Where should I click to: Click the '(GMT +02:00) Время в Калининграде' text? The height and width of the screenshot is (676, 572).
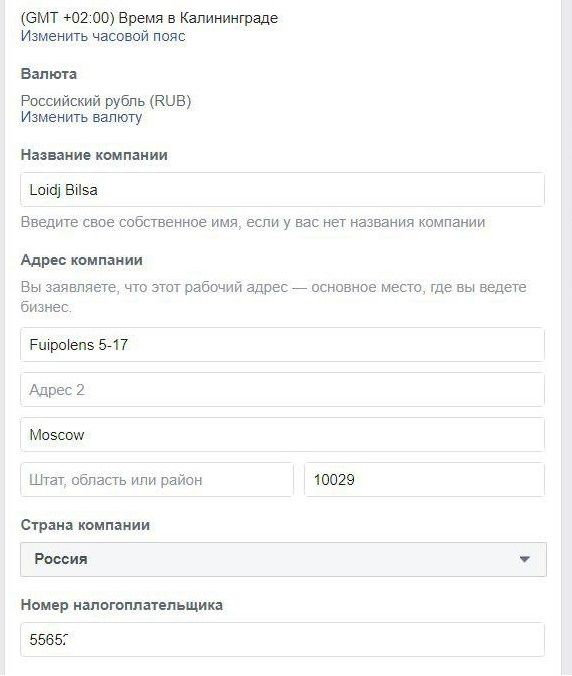click(149, 18)
